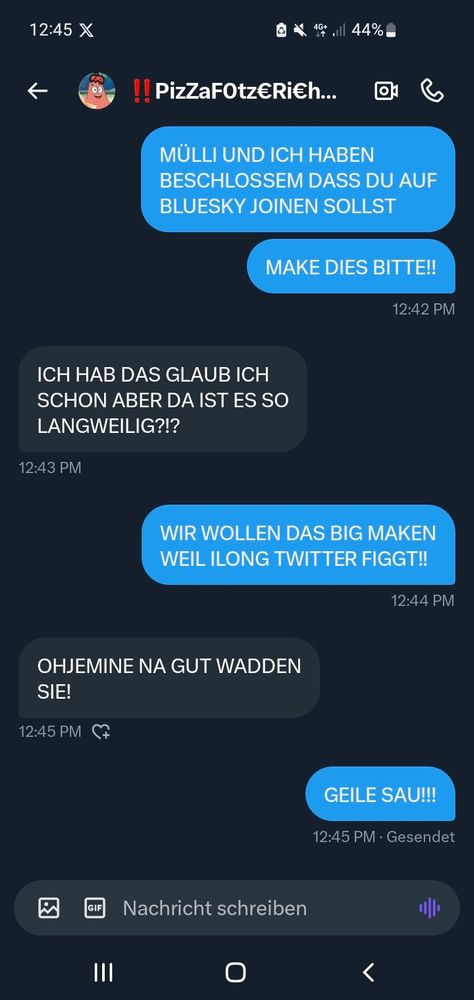This screenshot has width=474, height=1000.
Task: Open the GIF picker
Action: (95, 908)
